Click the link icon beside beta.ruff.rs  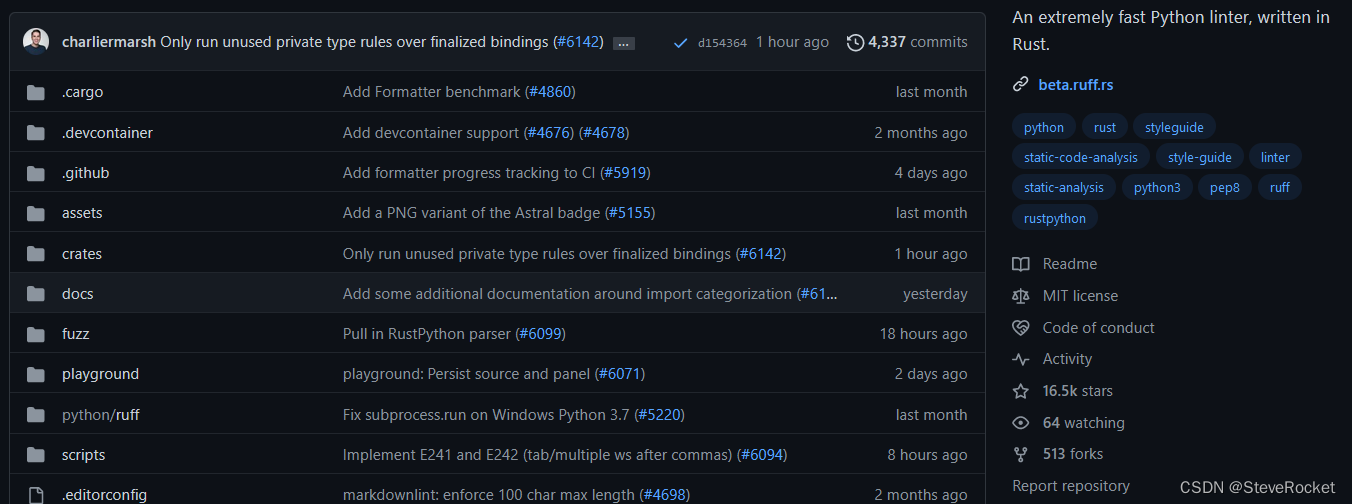pos(1020,85)
